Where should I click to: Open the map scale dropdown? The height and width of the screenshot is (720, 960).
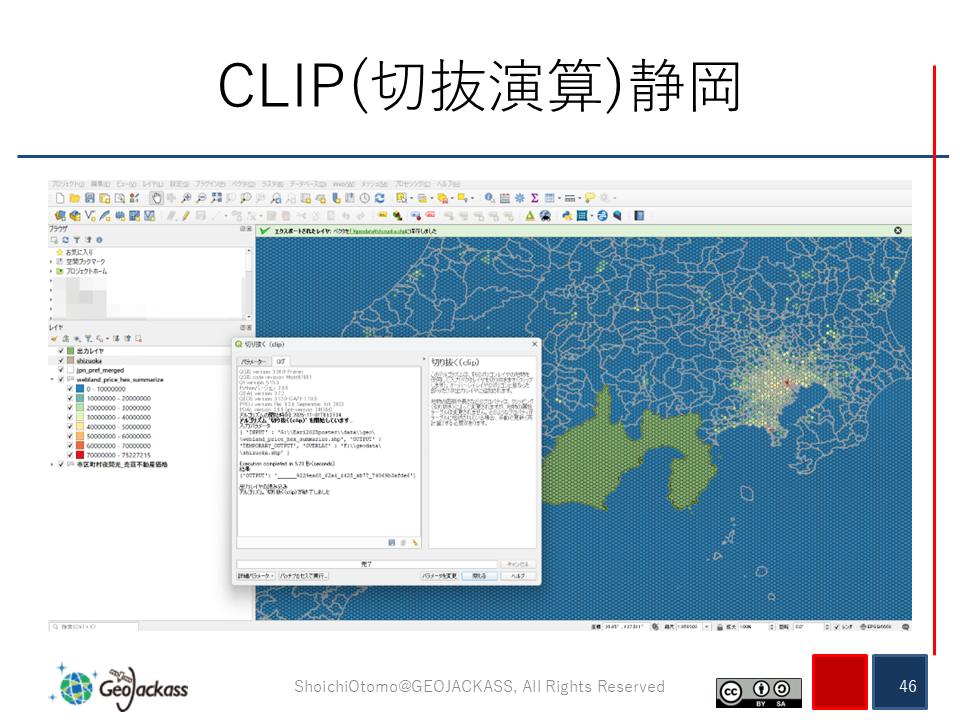[x=707, y=627]
